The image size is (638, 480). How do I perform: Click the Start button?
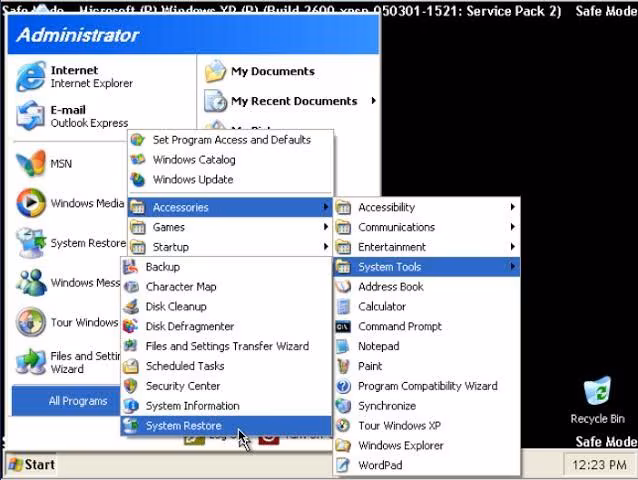[x=31, y=464]
